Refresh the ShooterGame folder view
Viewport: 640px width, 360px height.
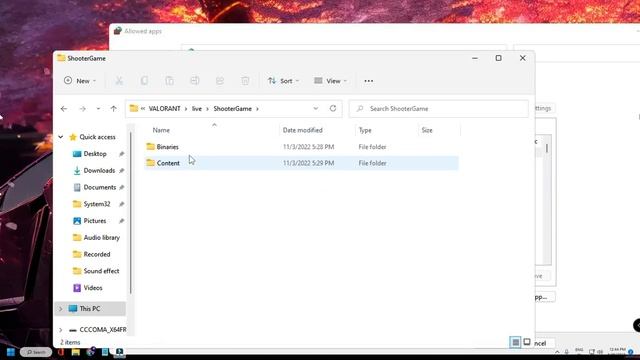[x=333, y=109]
